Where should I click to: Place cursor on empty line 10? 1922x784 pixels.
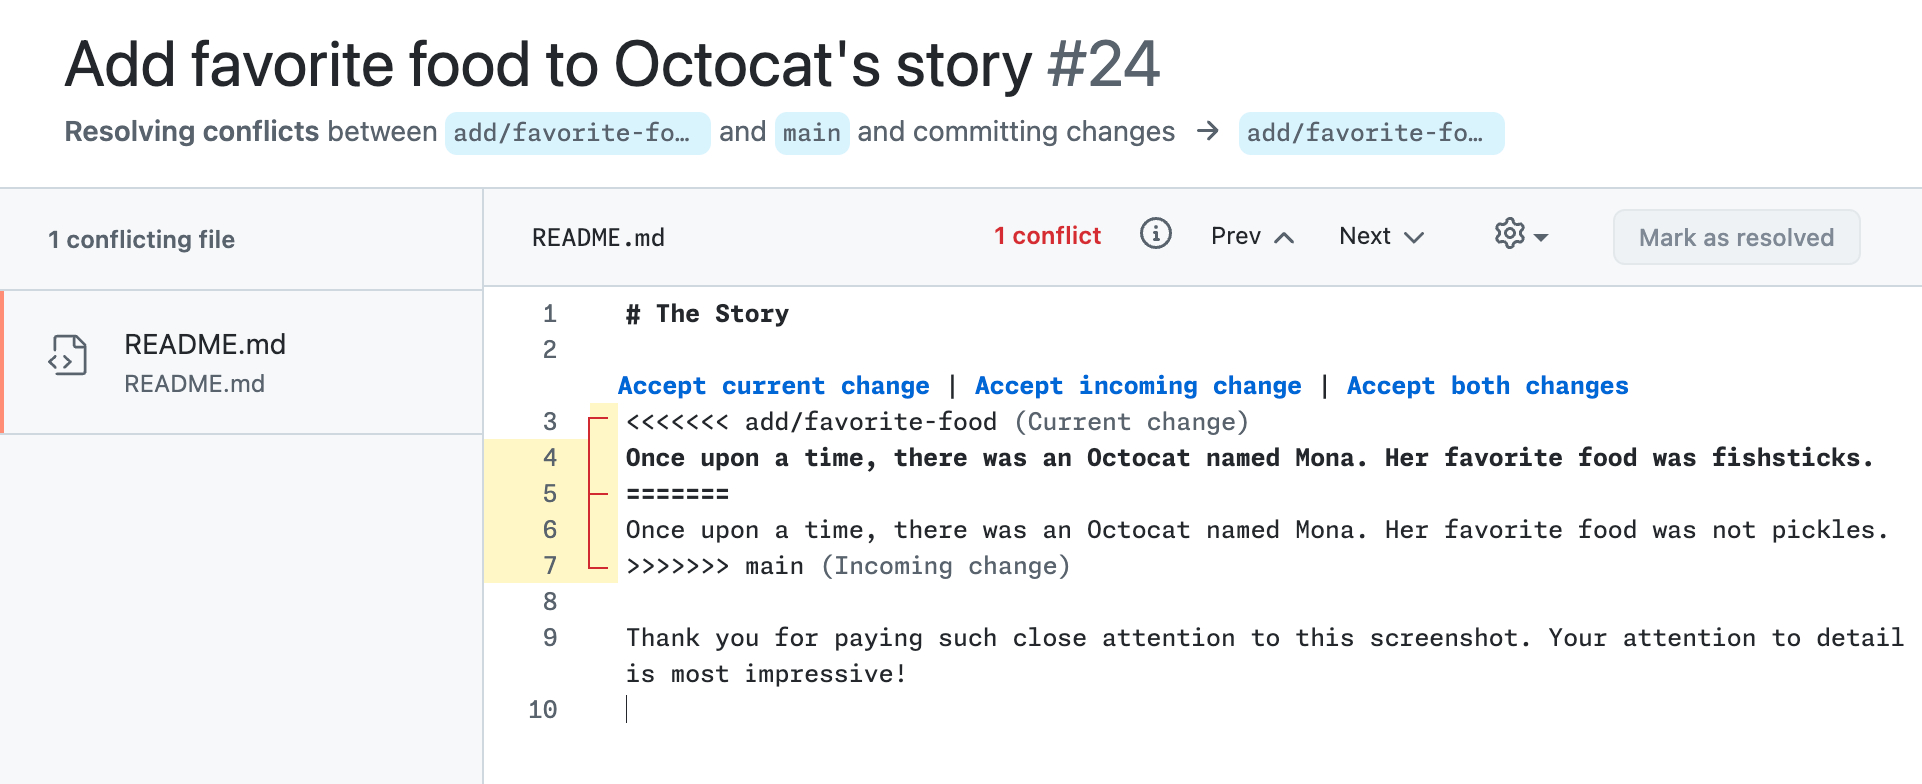click(700, 710)
